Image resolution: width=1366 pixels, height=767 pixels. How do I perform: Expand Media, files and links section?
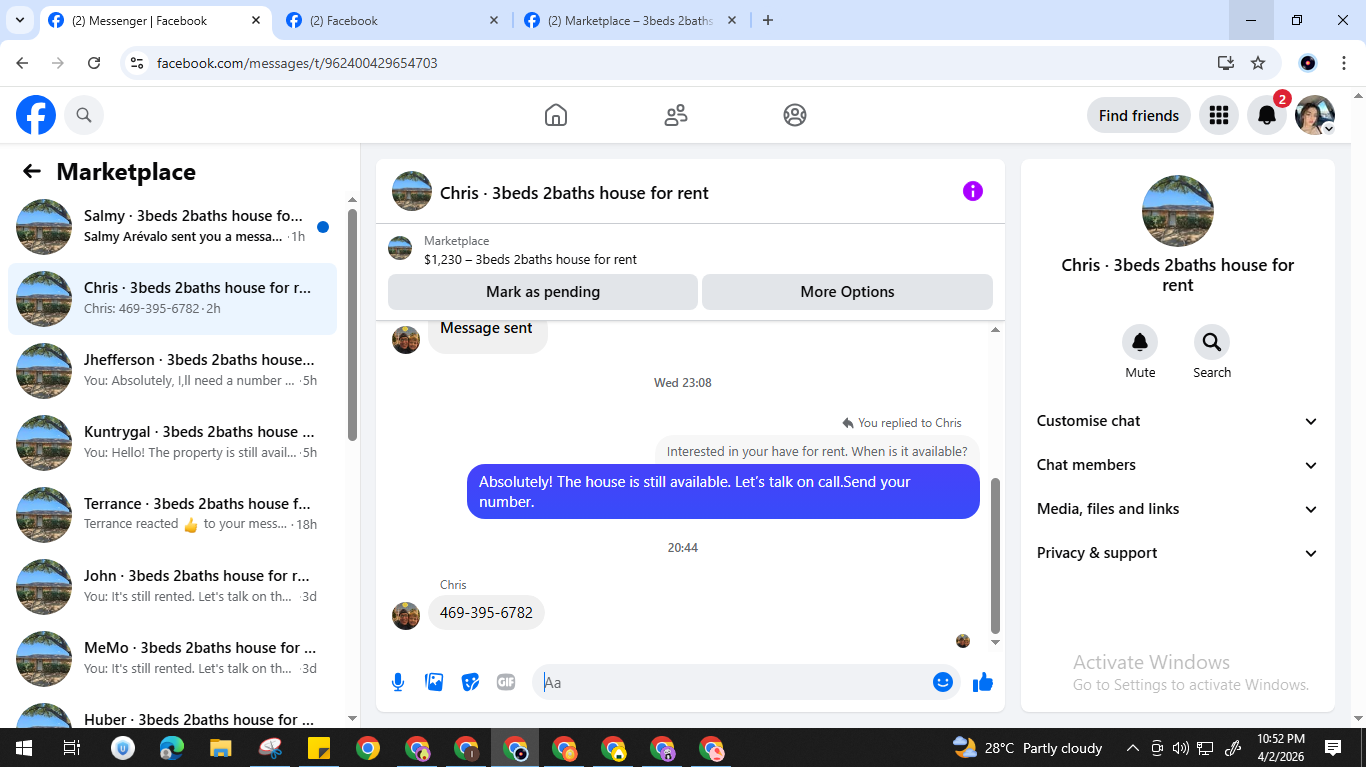click(1177, 509)
